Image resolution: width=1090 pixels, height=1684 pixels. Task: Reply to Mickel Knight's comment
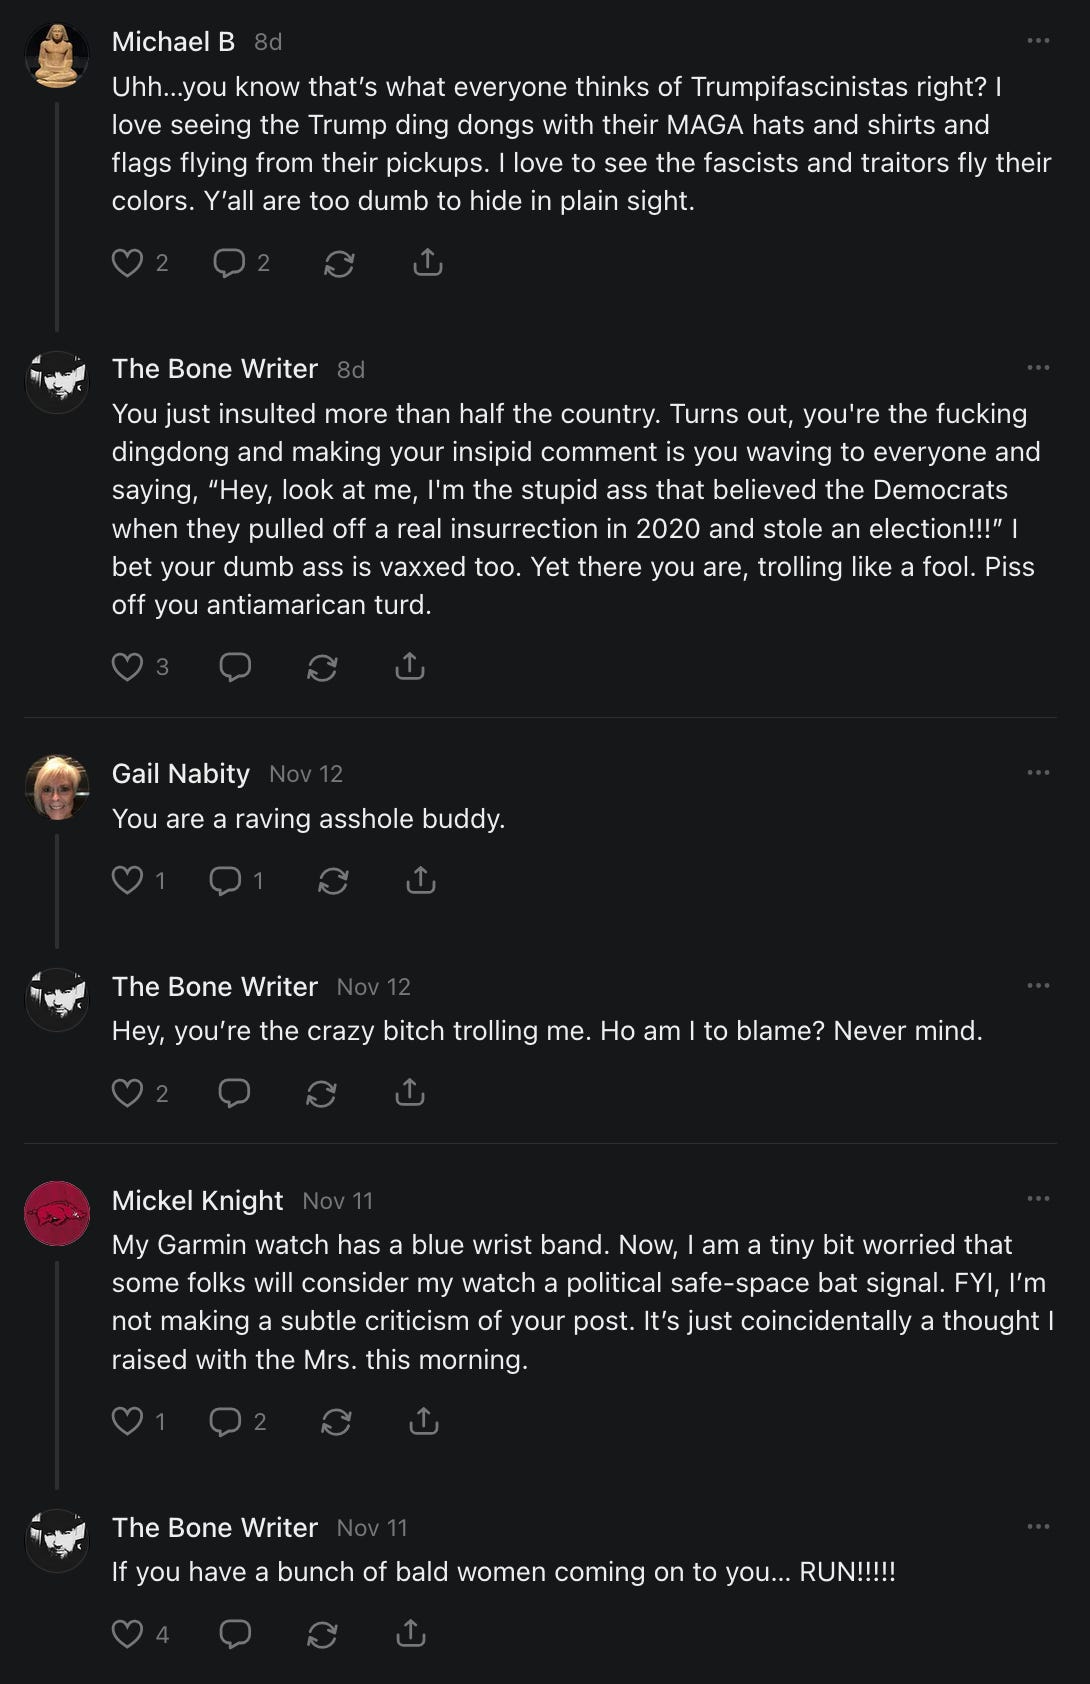tap(225, 1421)
